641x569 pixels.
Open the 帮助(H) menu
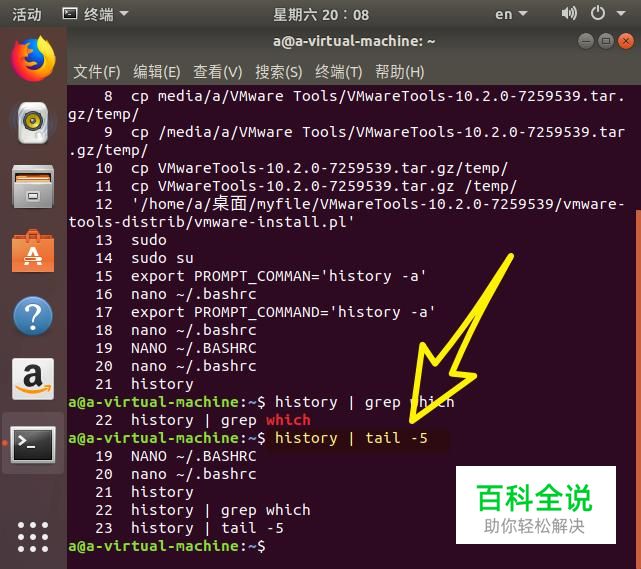click(399, 72)
